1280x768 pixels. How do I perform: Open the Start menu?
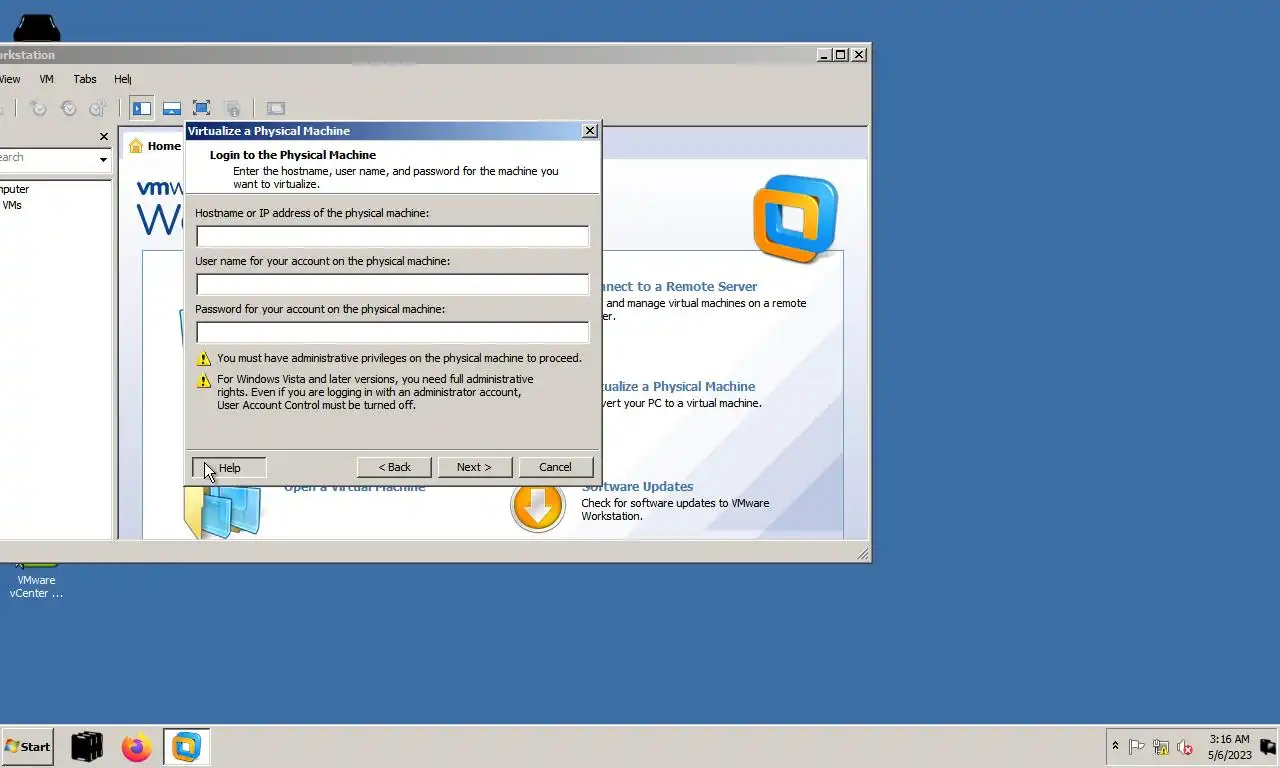point(27,746)
